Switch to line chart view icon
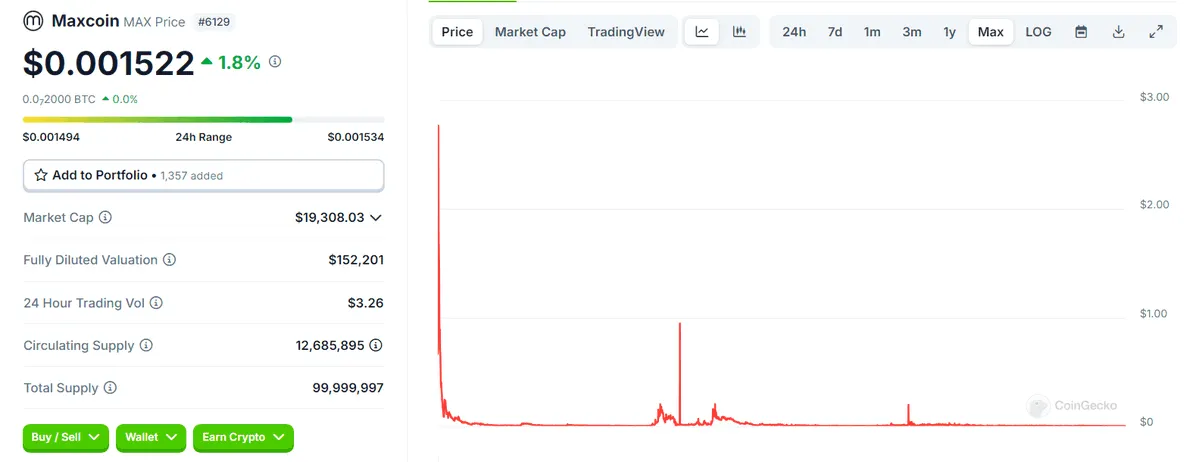Viewport: 1199px width, 462px height. pyautogui.click(x=702, y=32)
